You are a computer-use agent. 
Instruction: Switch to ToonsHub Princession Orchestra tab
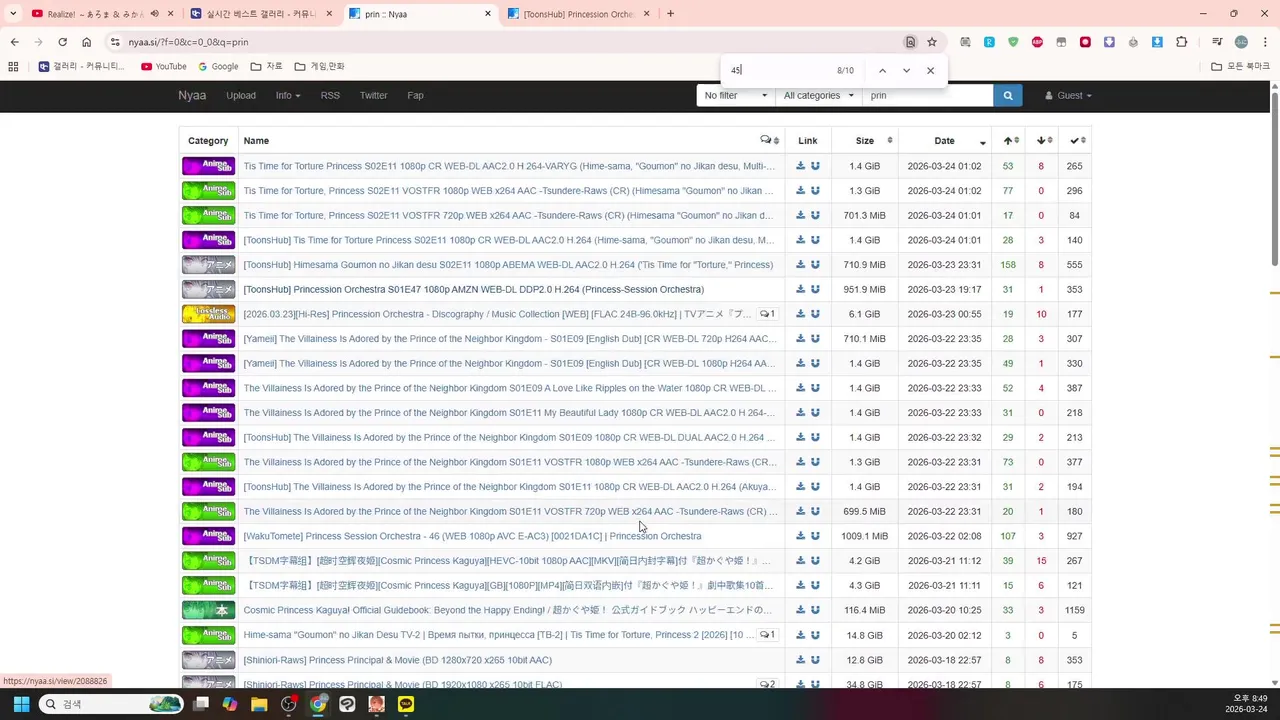coord(579,14)
